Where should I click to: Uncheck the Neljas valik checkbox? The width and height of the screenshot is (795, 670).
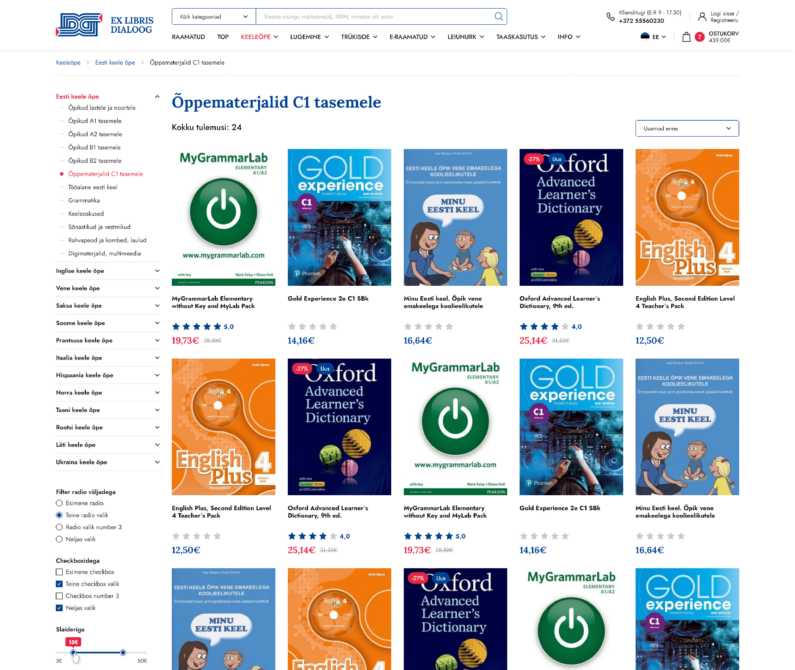59,608
